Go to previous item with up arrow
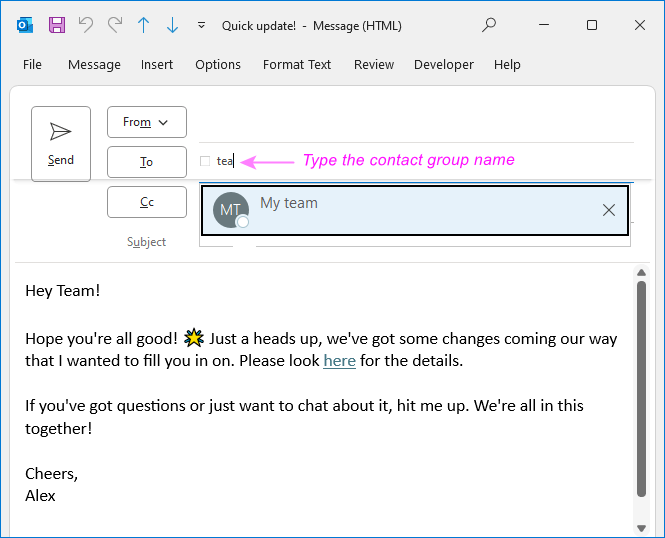665x538 pixels. 144,25
